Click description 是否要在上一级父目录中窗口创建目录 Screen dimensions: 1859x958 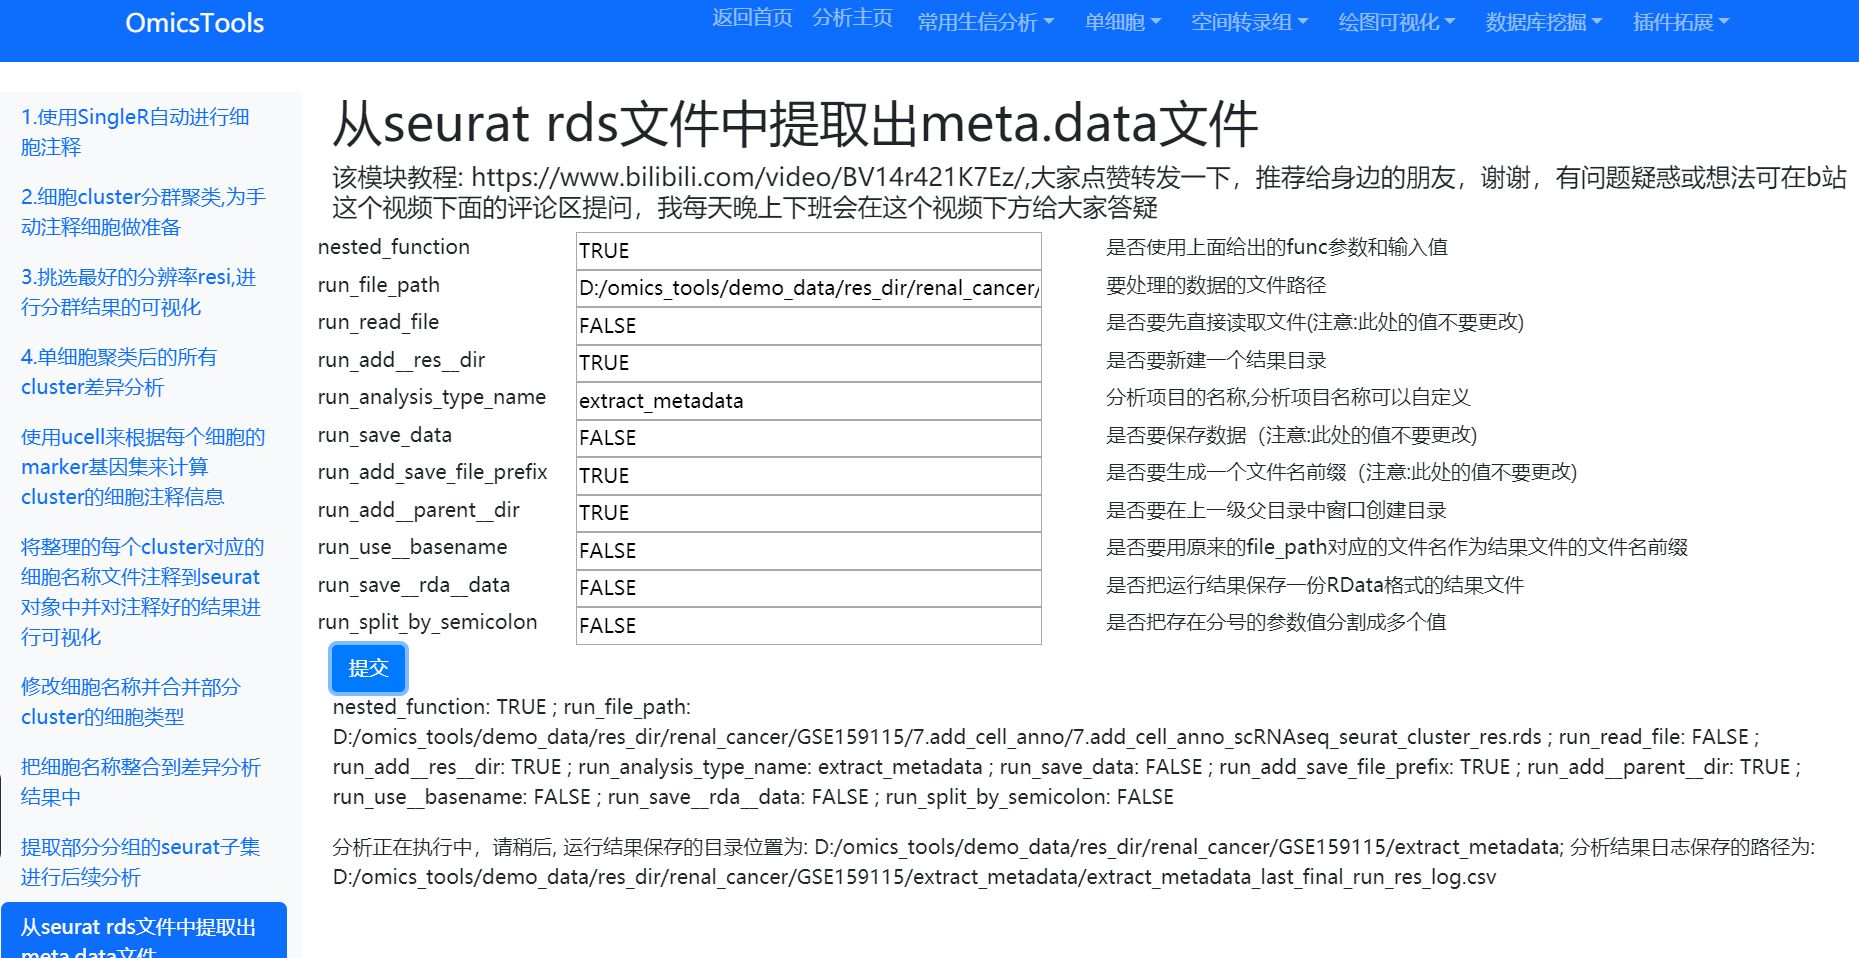click(1276, 510)
